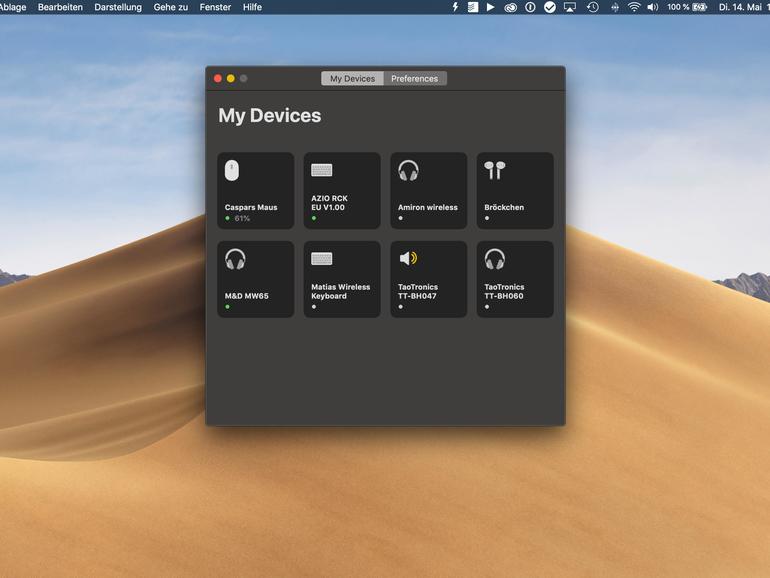Open the AirPlay display menu bar icon
The height and width of the screenshot is (578, 770).
(570, 7)
